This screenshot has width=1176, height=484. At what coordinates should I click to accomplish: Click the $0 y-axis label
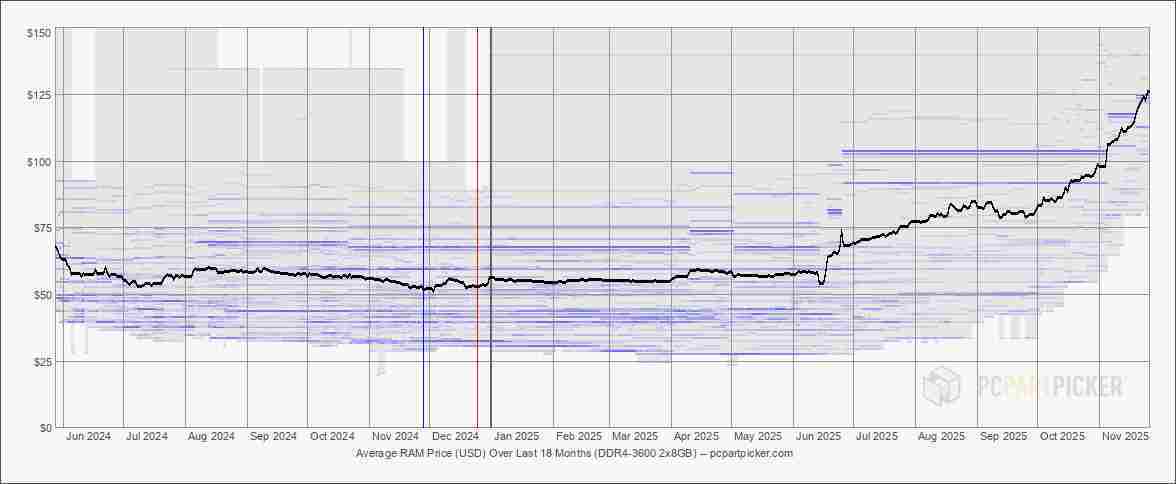tap(46, 428)
